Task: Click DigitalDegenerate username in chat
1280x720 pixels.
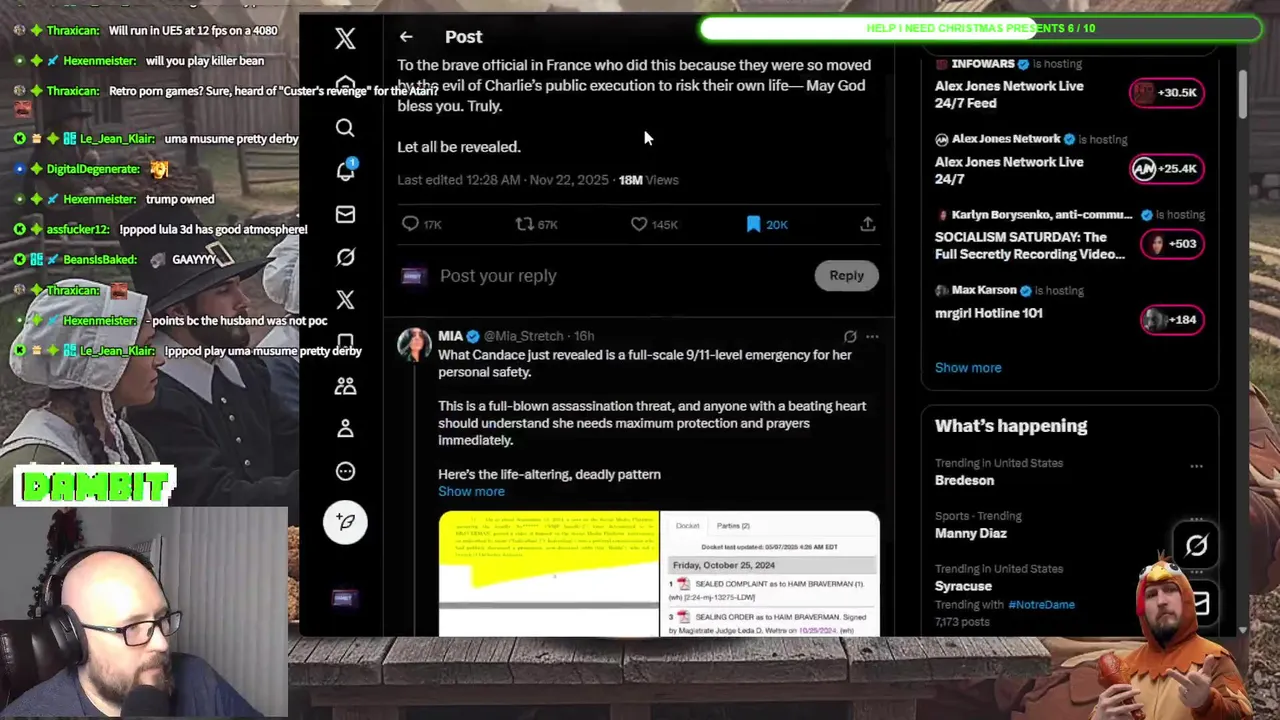Action: [93, 169]
